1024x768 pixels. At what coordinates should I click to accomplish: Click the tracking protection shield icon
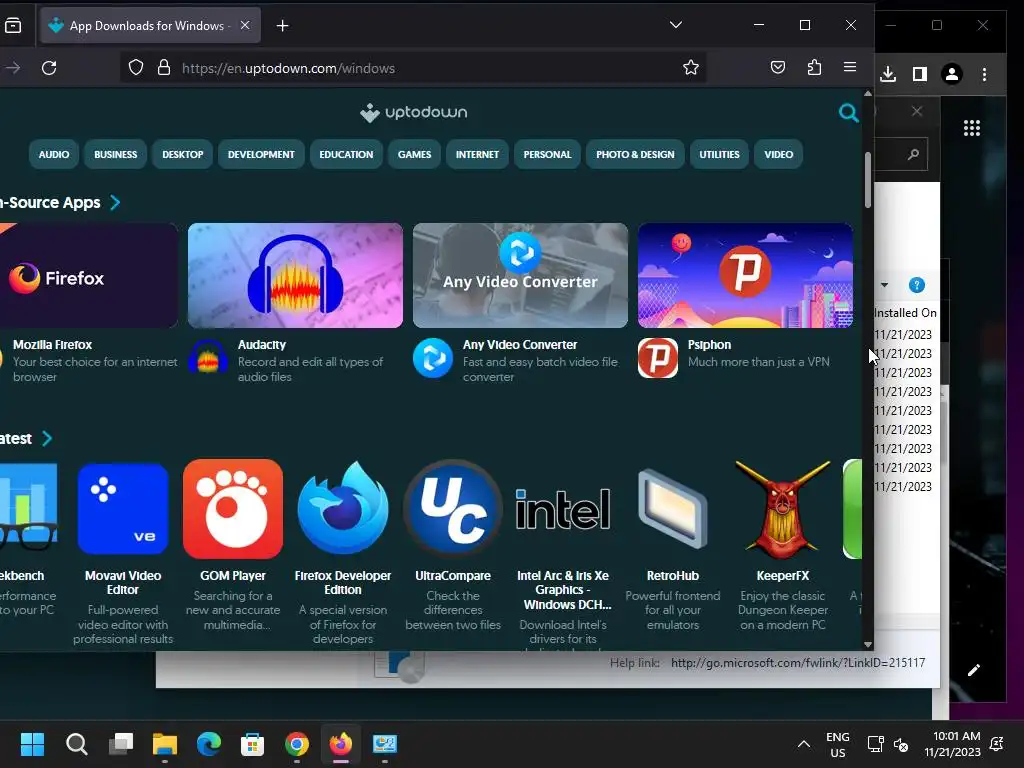(x=136, y=68)
